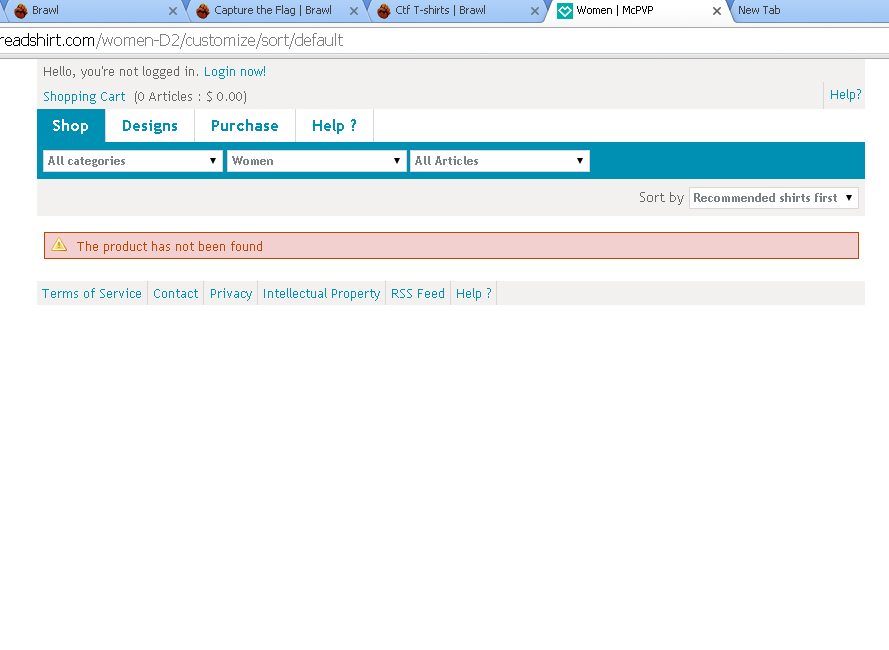Click the browser address bar URL
889x650 pixels.
200,41
